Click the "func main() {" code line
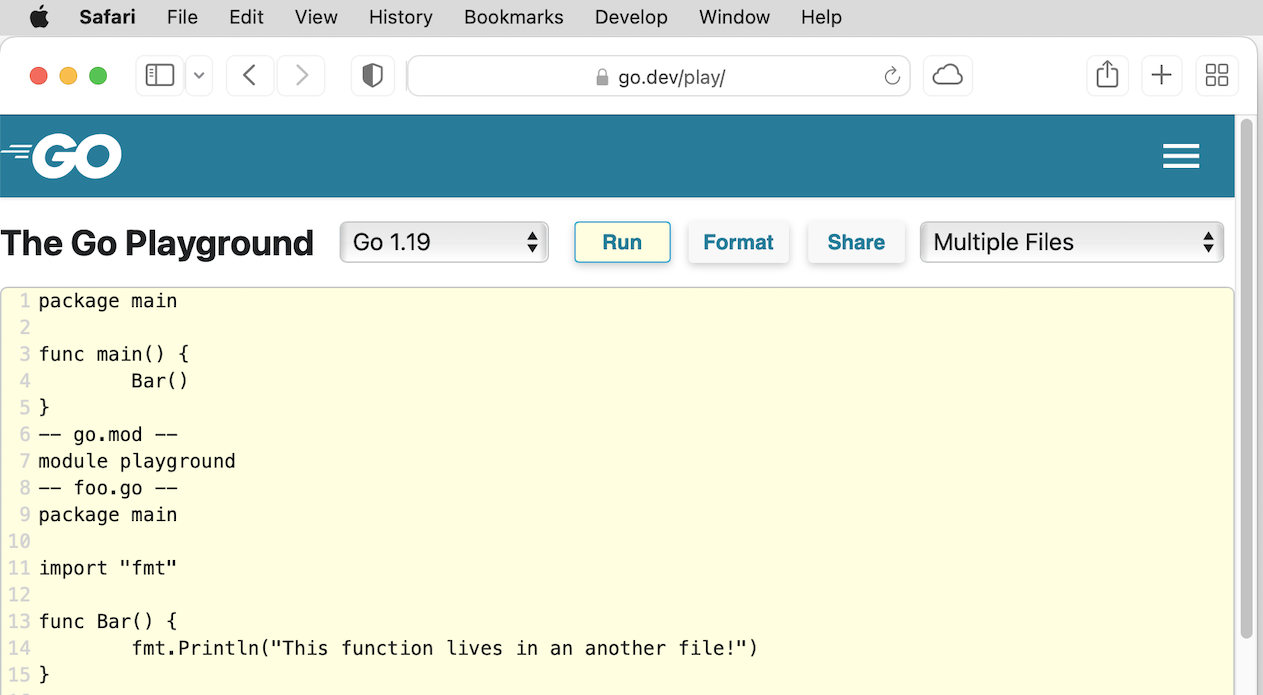The width and height of the screenshot is (1263, 695). tap(113, 354)
